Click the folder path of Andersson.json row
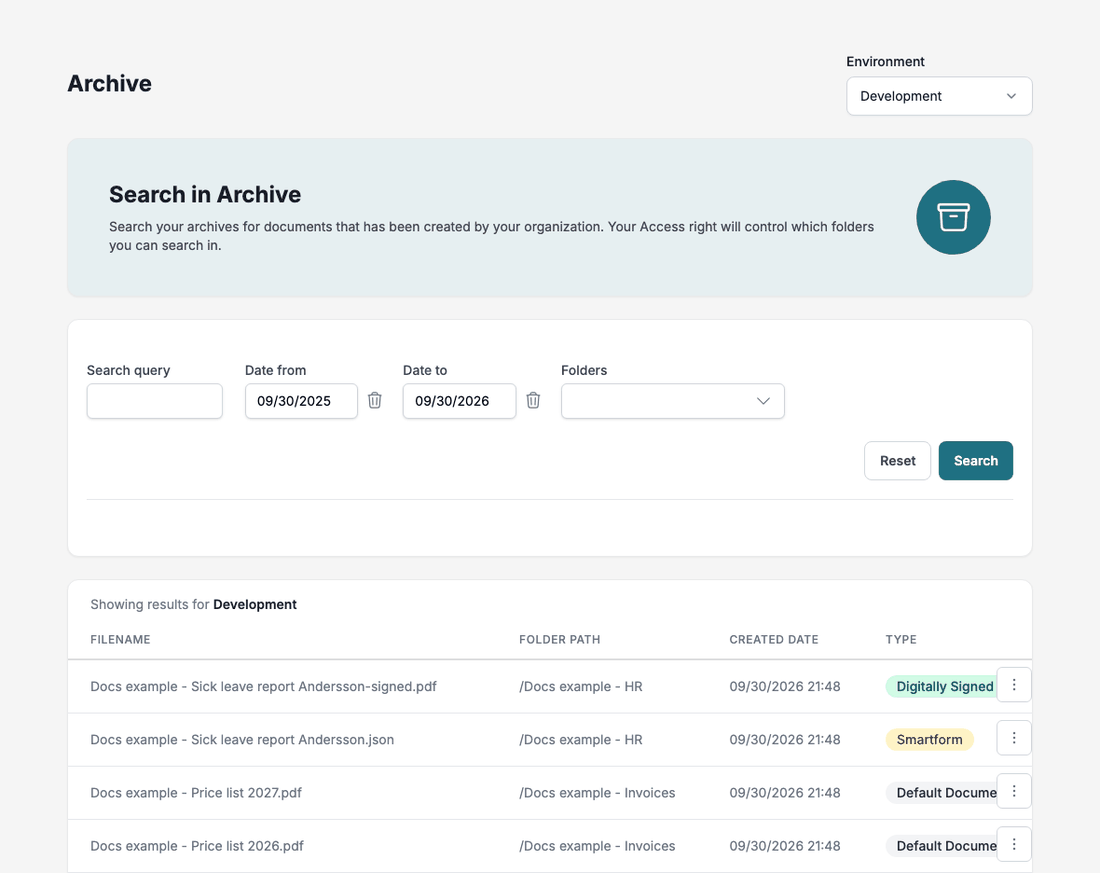The width and height of the screenshot is (1100, 873). point(581,740)
